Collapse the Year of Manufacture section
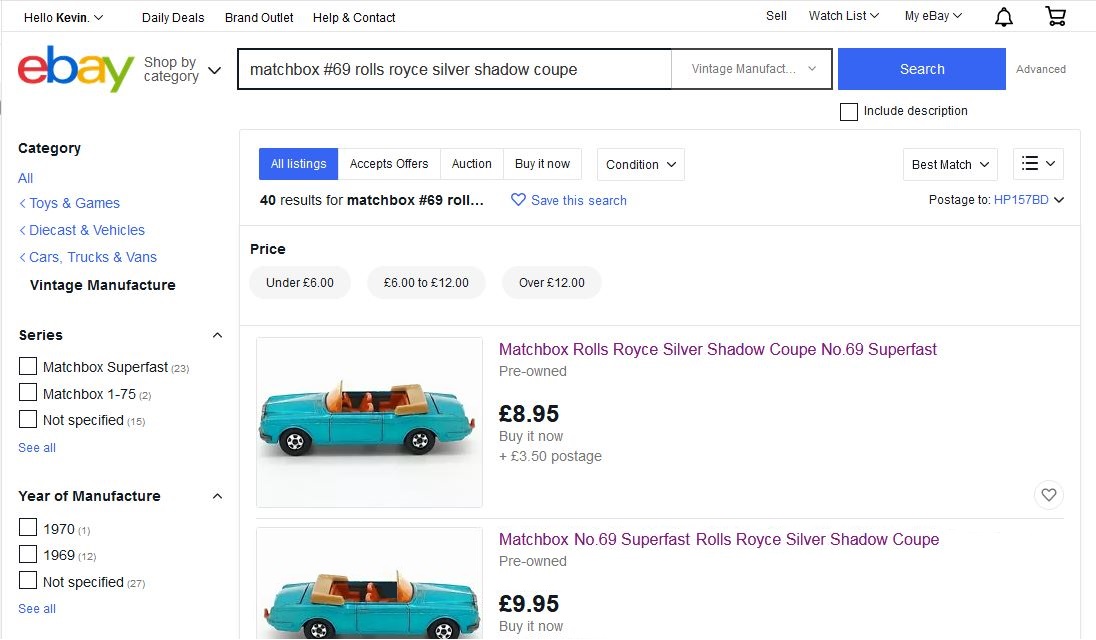 (218, 496)
